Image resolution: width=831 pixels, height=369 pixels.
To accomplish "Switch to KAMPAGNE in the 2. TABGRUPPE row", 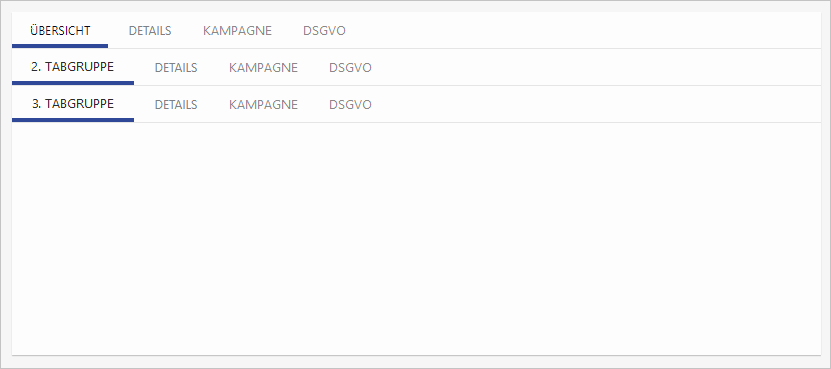I will (x=263, y=68).
